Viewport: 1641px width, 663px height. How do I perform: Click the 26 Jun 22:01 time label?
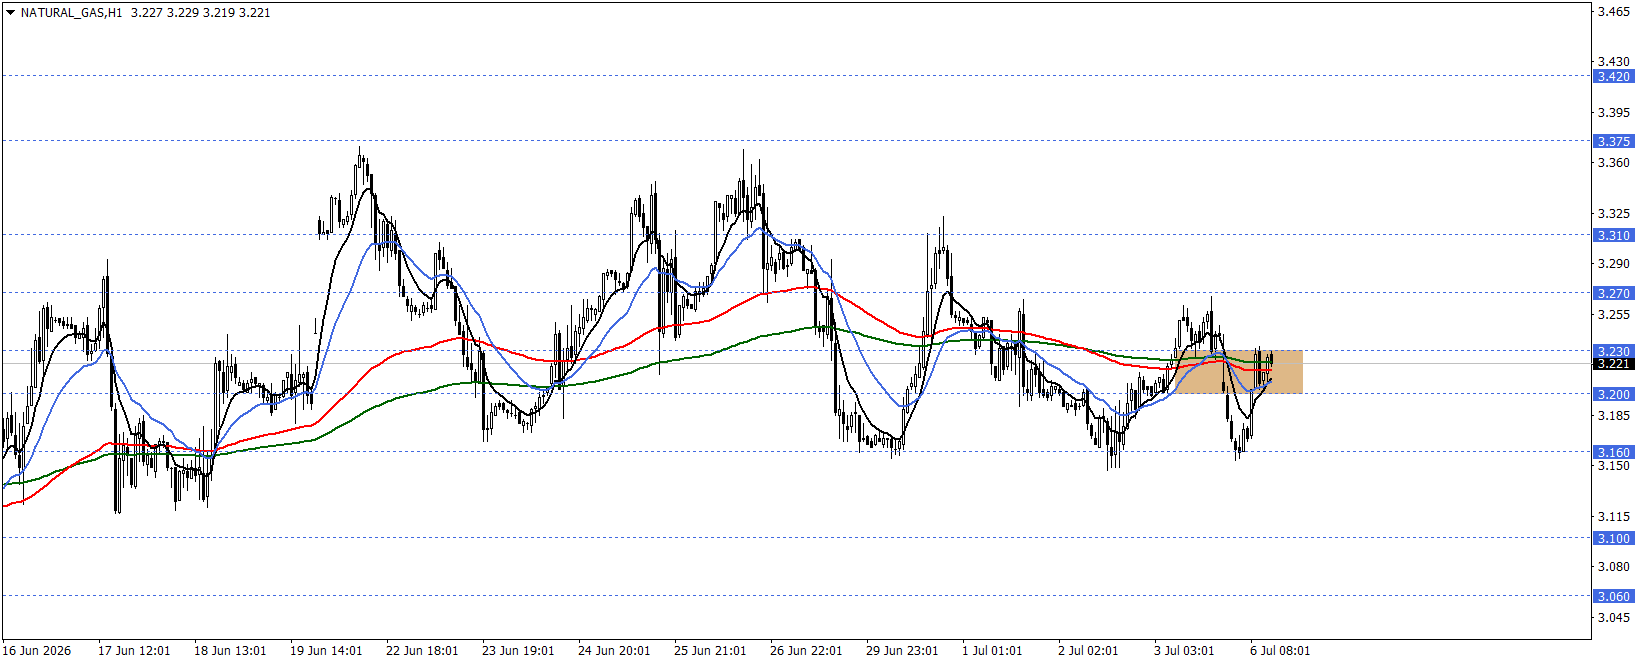(806, 651)
